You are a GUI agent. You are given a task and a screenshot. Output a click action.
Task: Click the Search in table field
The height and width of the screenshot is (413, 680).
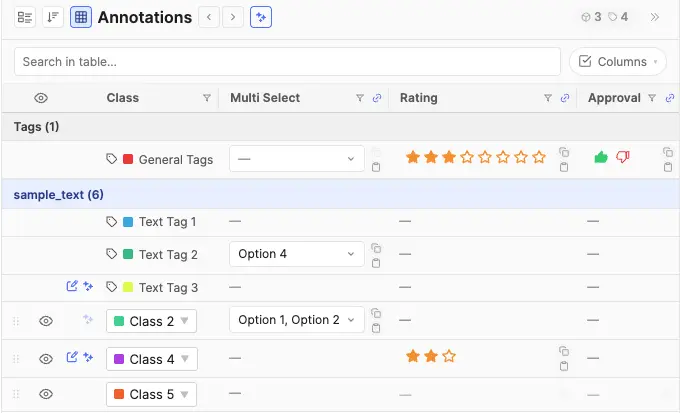288,62
